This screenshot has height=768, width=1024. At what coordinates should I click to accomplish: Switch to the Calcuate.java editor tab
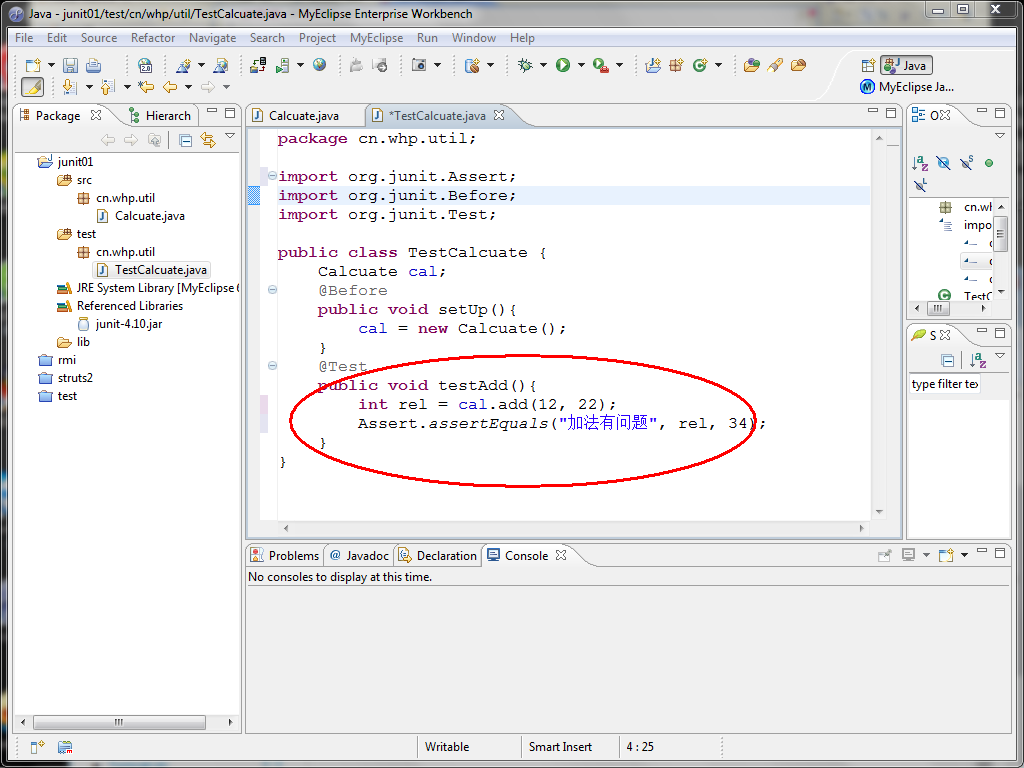pos(304,116)
